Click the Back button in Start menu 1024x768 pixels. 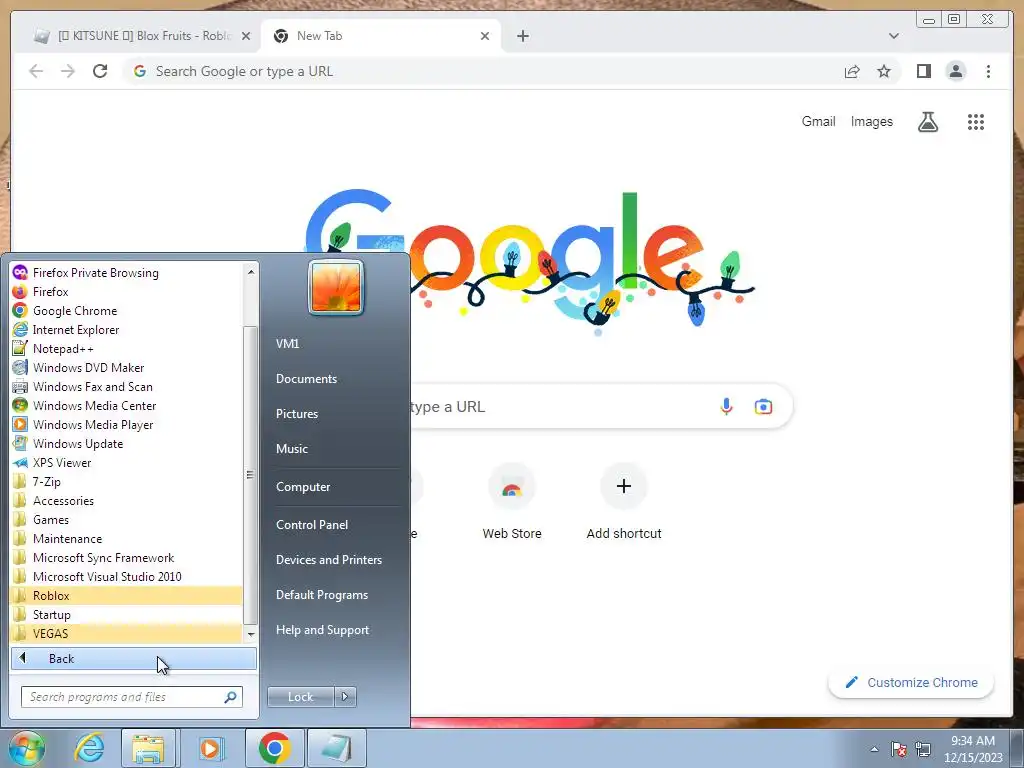click(x=134, y=659)
